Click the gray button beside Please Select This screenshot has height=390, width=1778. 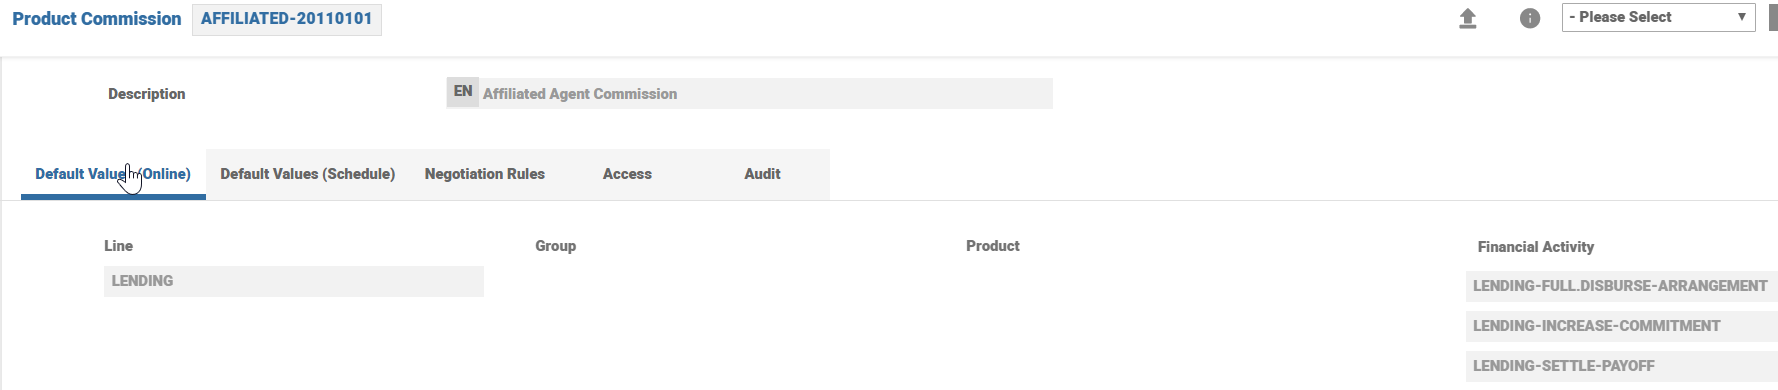pyautogui.click(x=1773, y=18)
